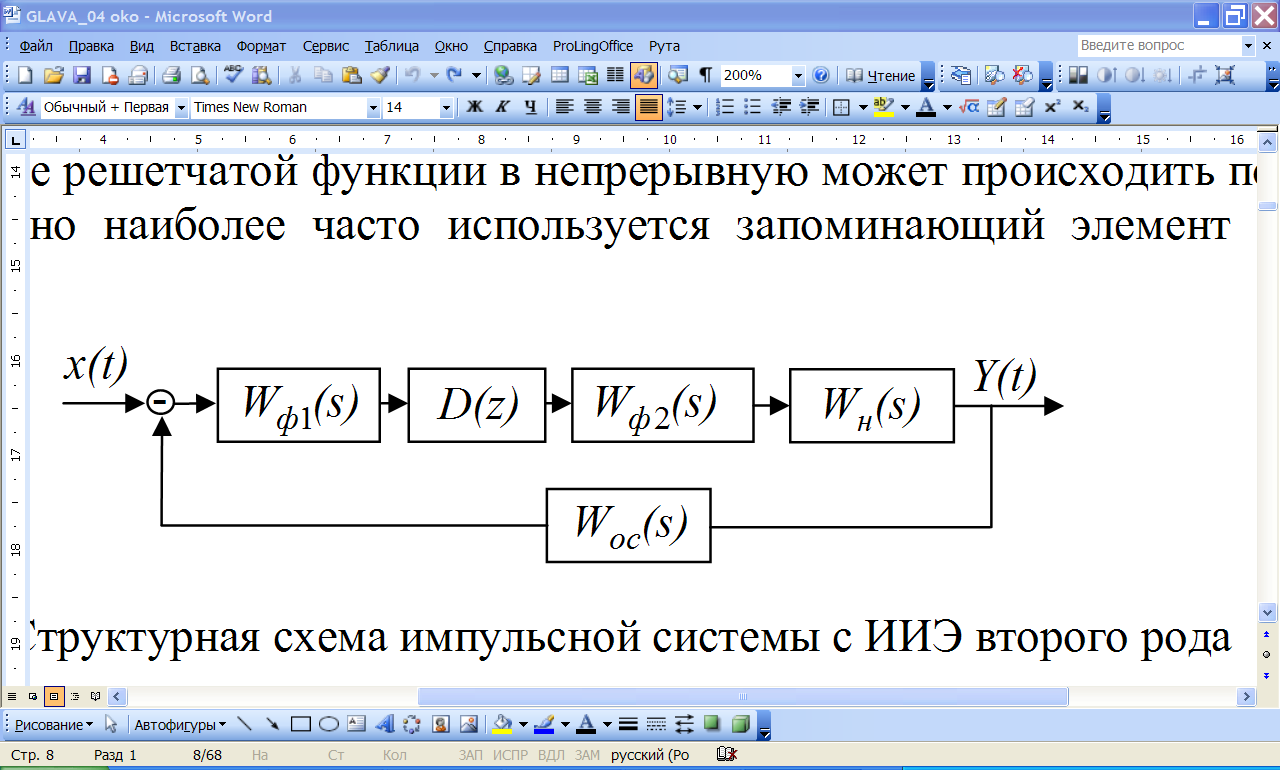This screenshot has height=770, width=1280.
Task: Toggle the bulleted list button
Action: pos(754,107)
